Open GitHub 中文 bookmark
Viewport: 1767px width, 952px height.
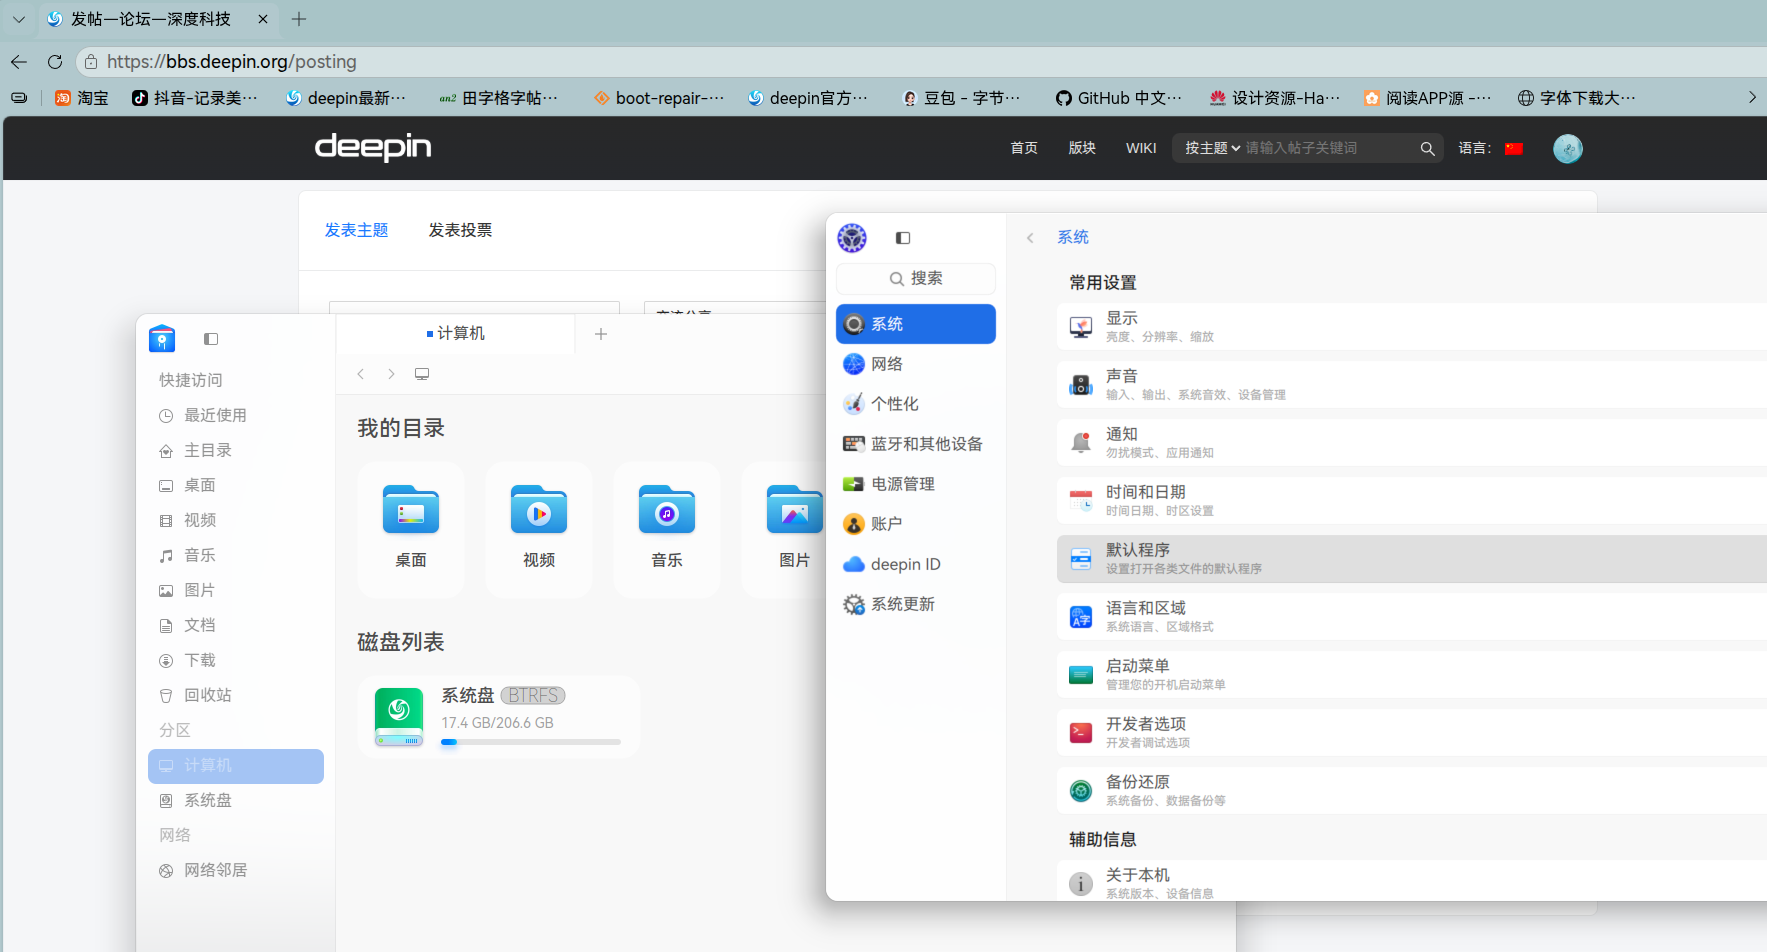tap(1119, 97)
